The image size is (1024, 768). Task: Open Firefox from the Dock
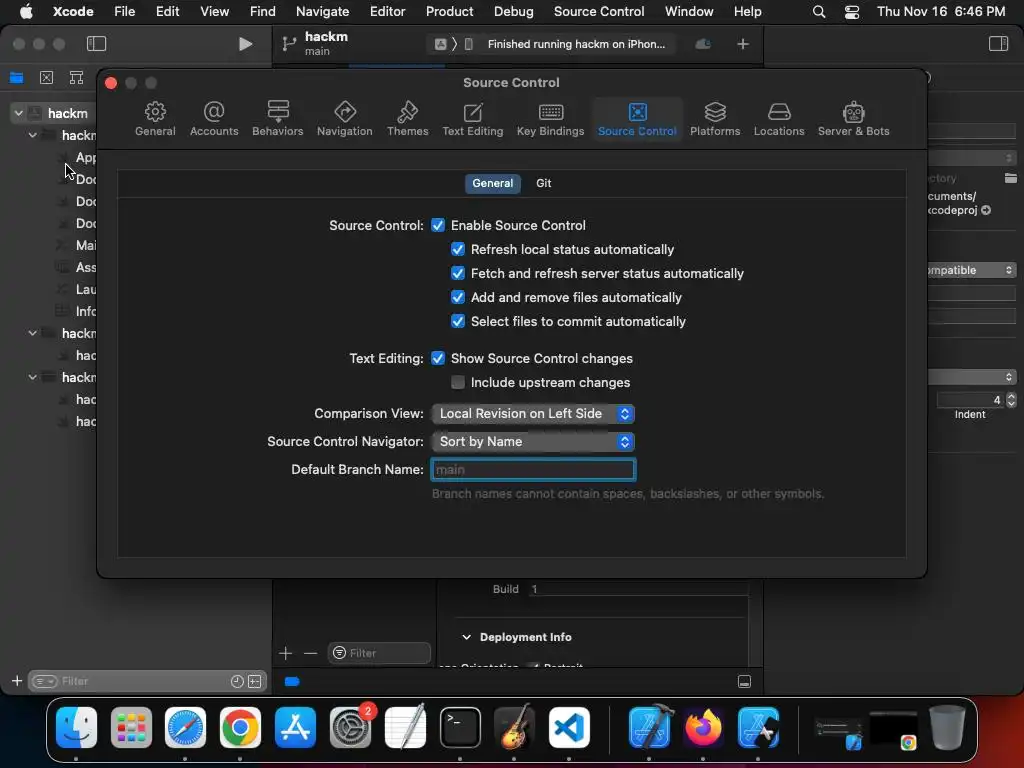pos(703,727)
